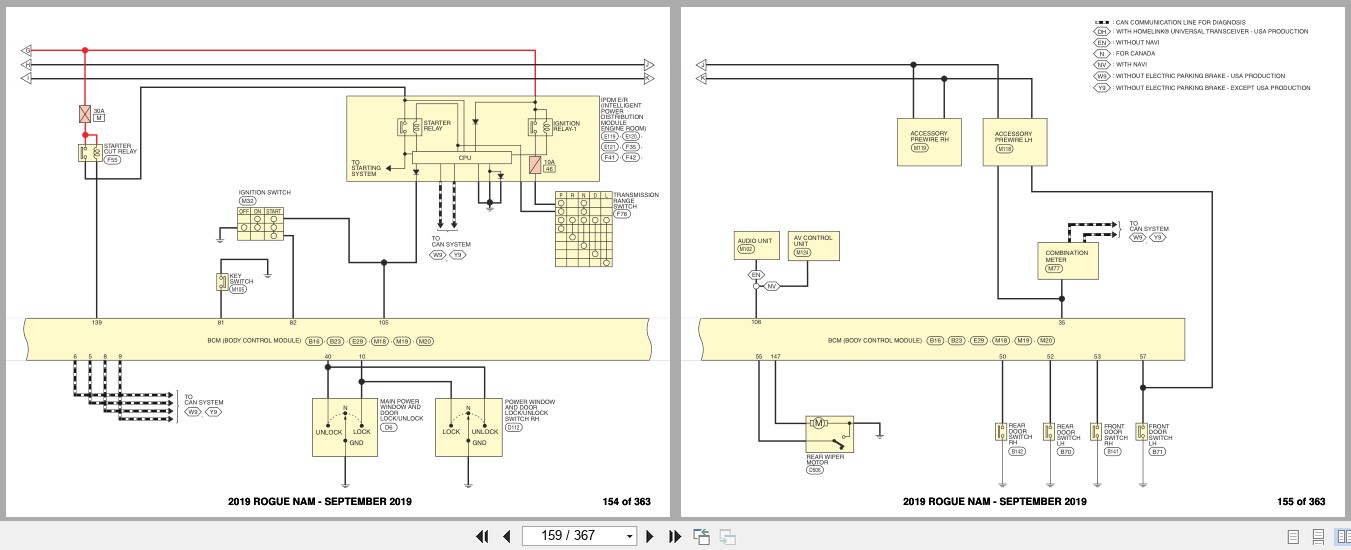
Task: Click the 'ACCESSORY PREWIRE LH' box
Action: pyautogui.click(x=1014, y=140)
